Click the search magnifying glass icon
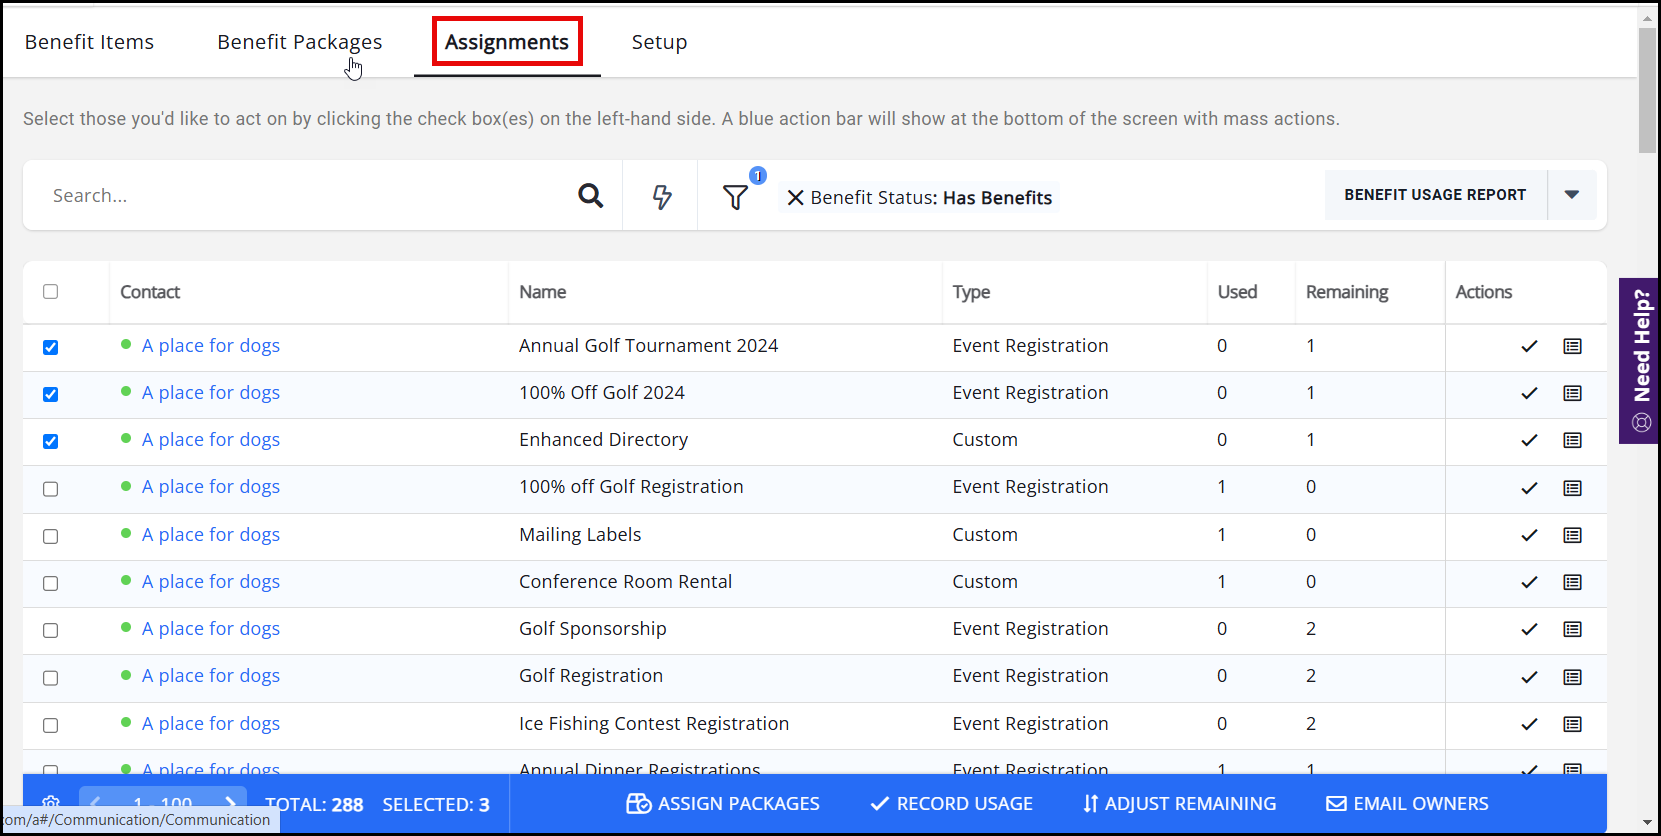Viewport: 1661px width, 836px height. pyautogui.click(x=590, y=196)
